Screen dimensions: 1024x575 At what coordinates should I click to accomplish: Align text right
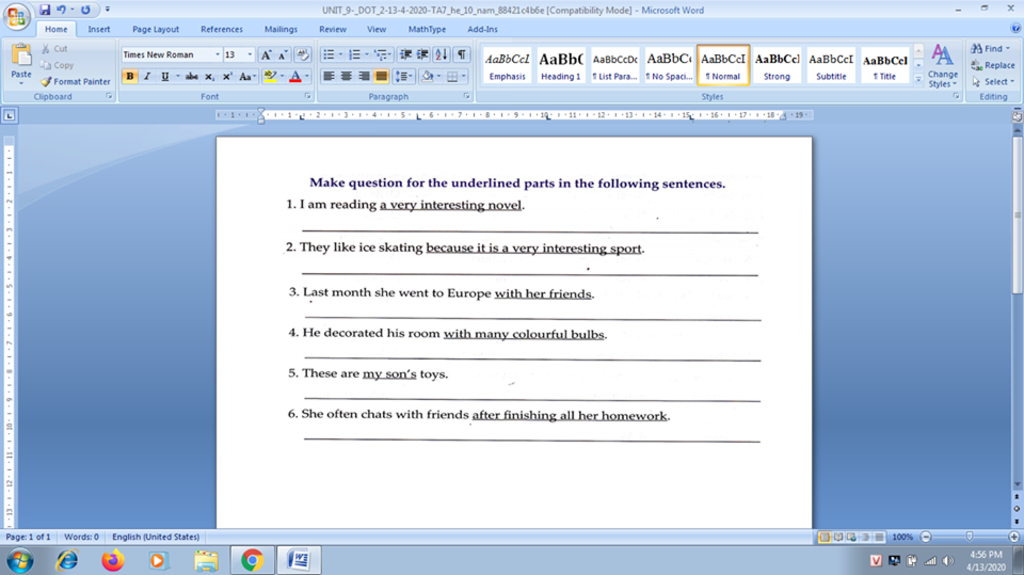364,76
